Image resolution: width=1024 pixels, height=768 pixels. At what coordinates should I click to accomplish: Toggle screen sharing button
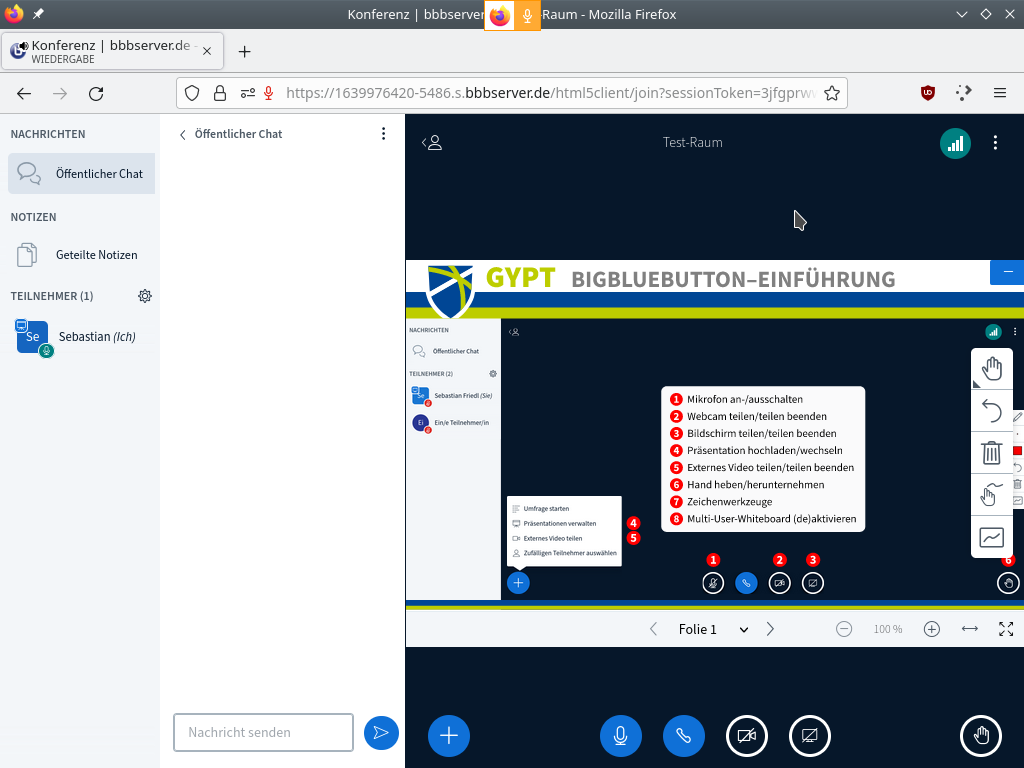pyautogui.click(x=810, y=736)
